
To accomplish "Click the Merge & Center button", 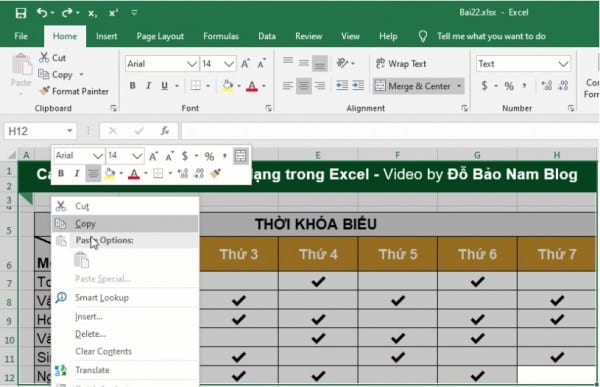I will pyautogui.click(x=413, y=86).
